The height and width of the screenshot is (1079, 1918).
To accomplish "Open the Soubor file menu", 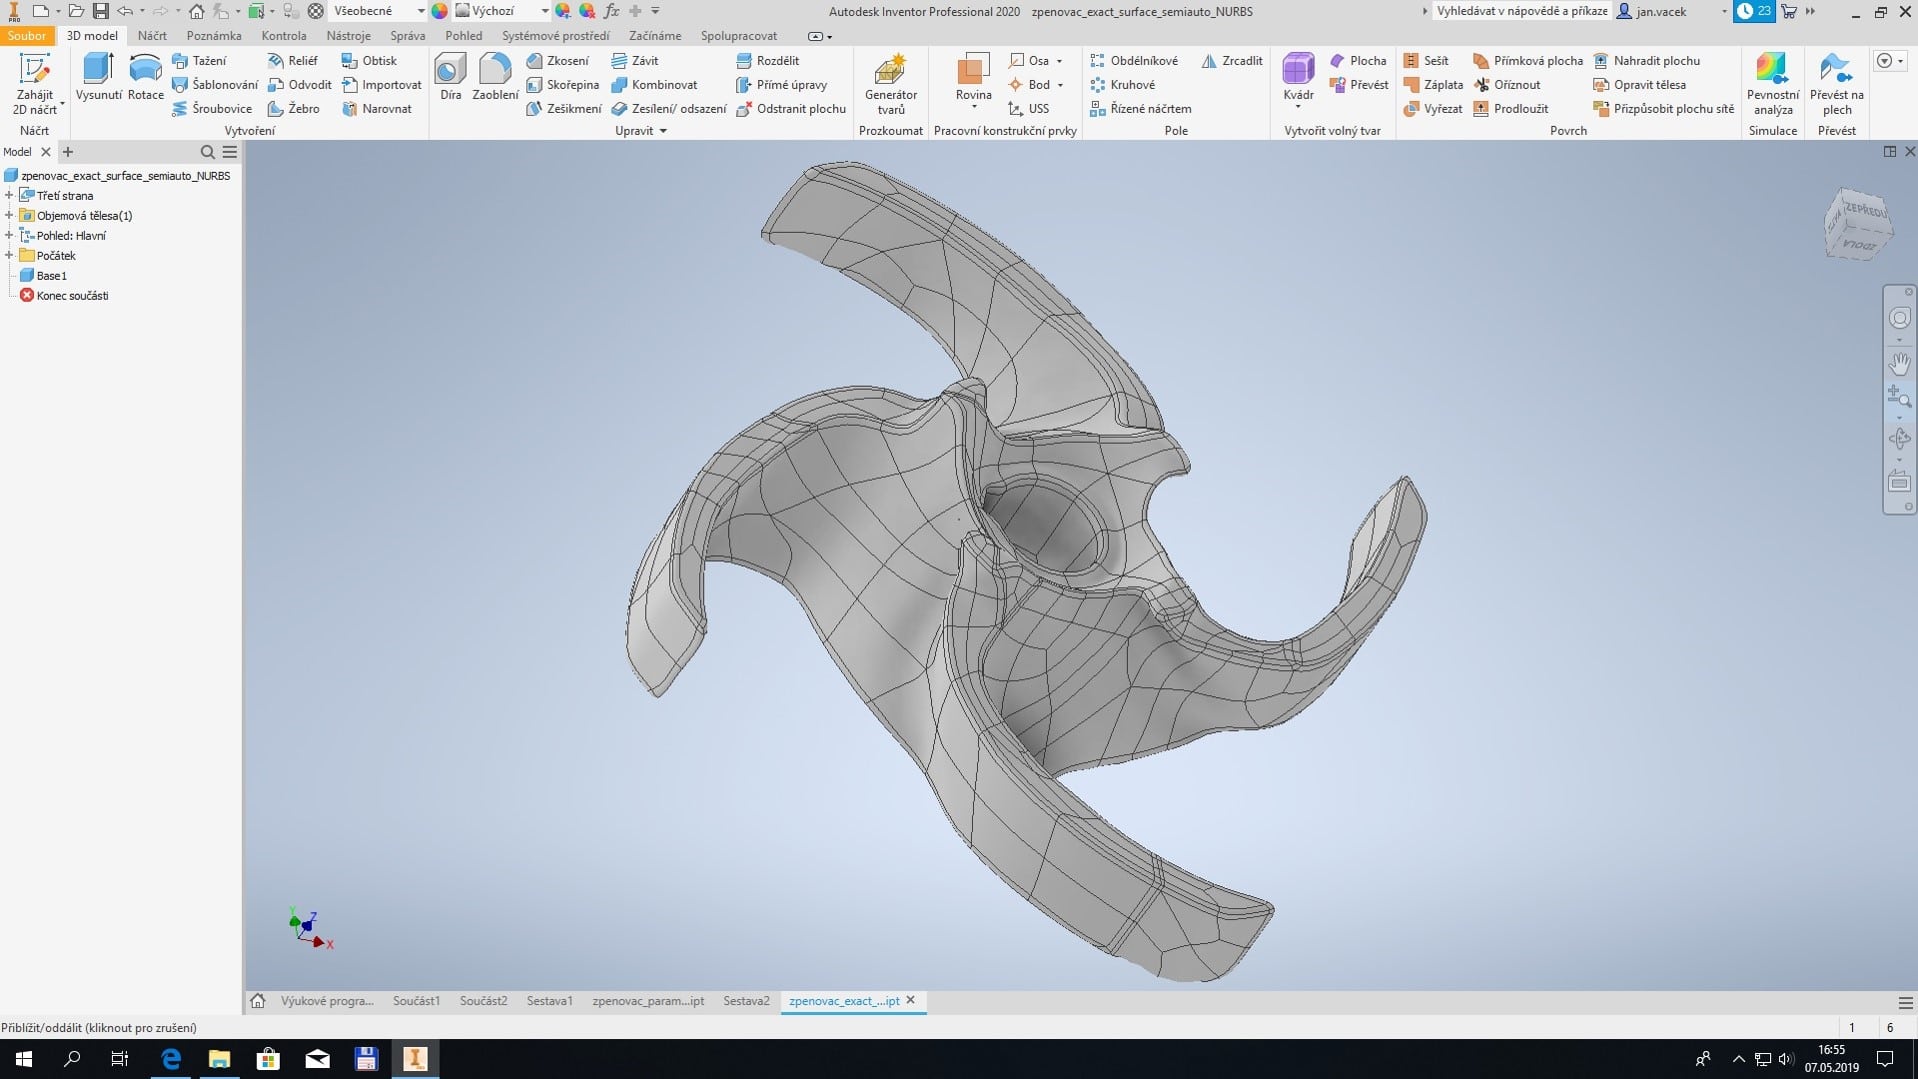I will click(27, 36).
